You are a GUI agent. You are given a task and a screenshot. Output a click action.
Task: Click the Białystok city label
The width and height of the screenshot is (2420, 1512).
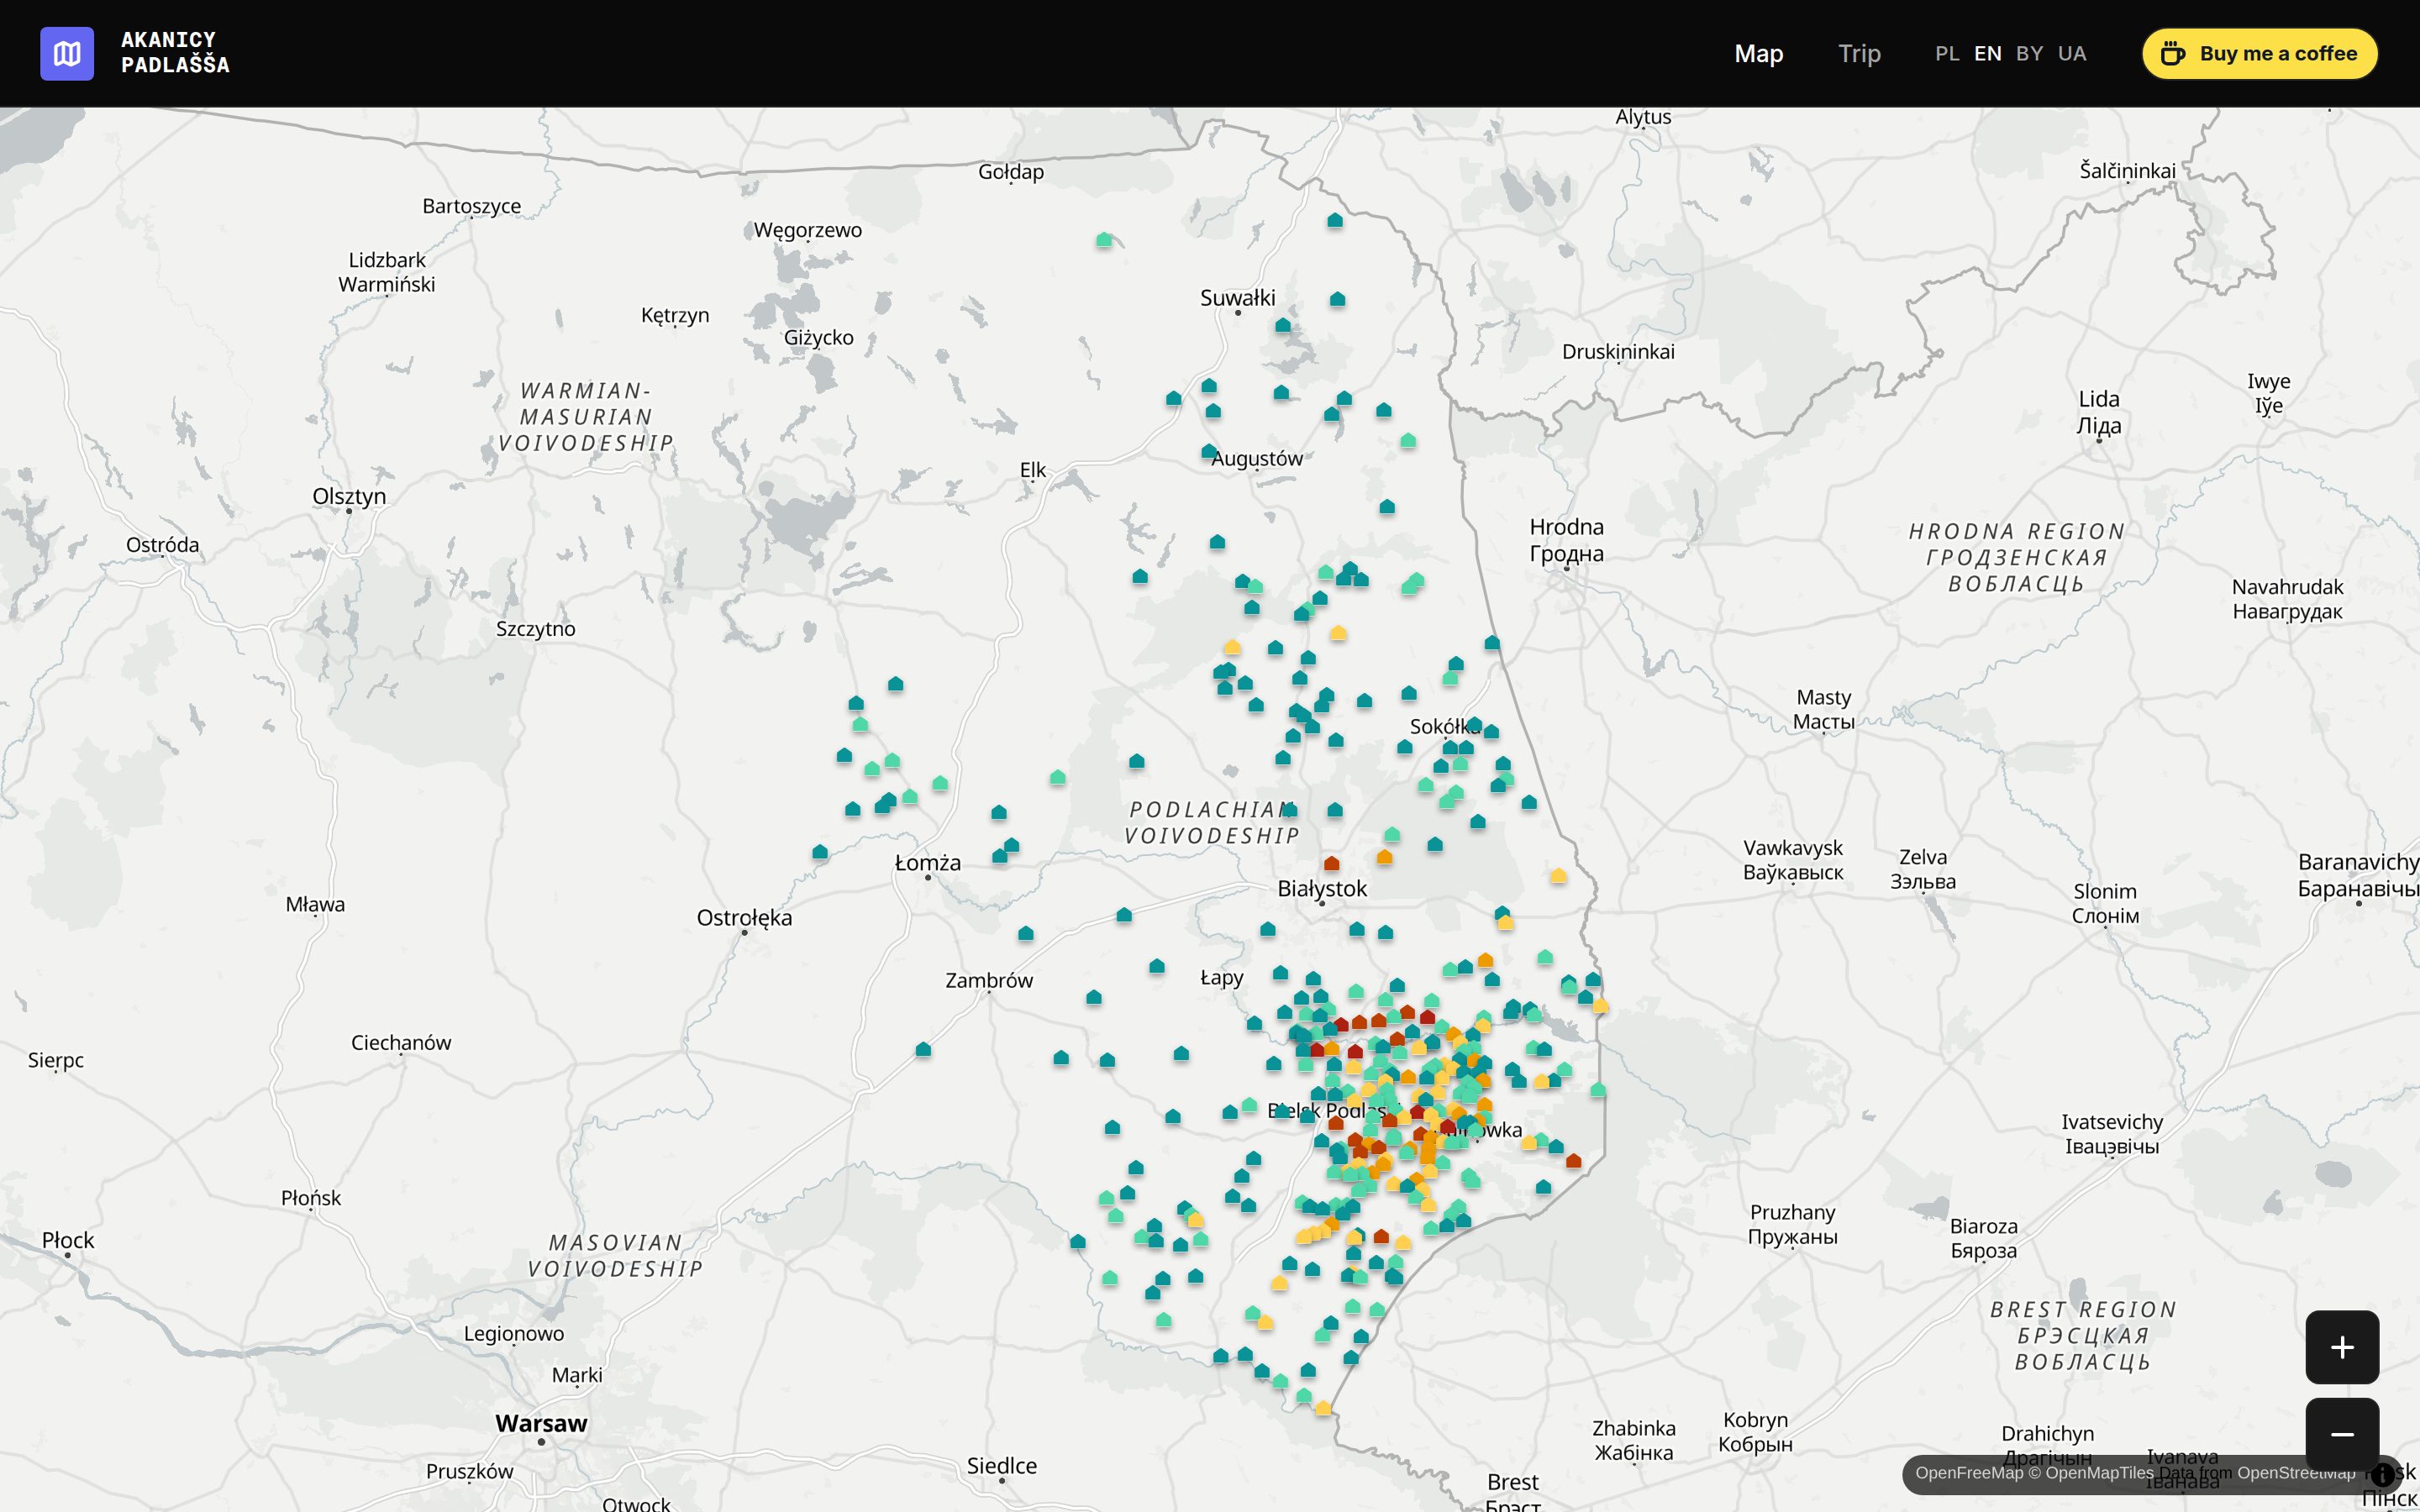1321,888
